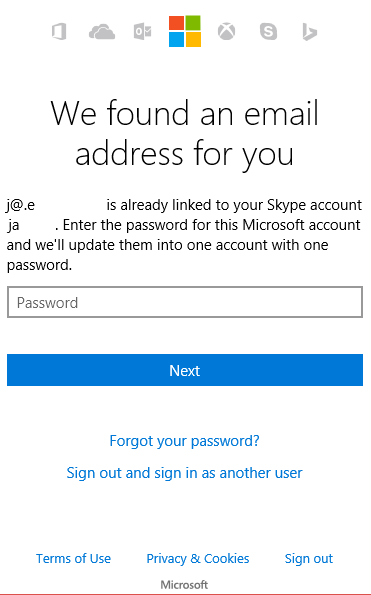This screenshot has height=595, width=371.
Task: Click the blue Next button
Action: tap(185, 370)
